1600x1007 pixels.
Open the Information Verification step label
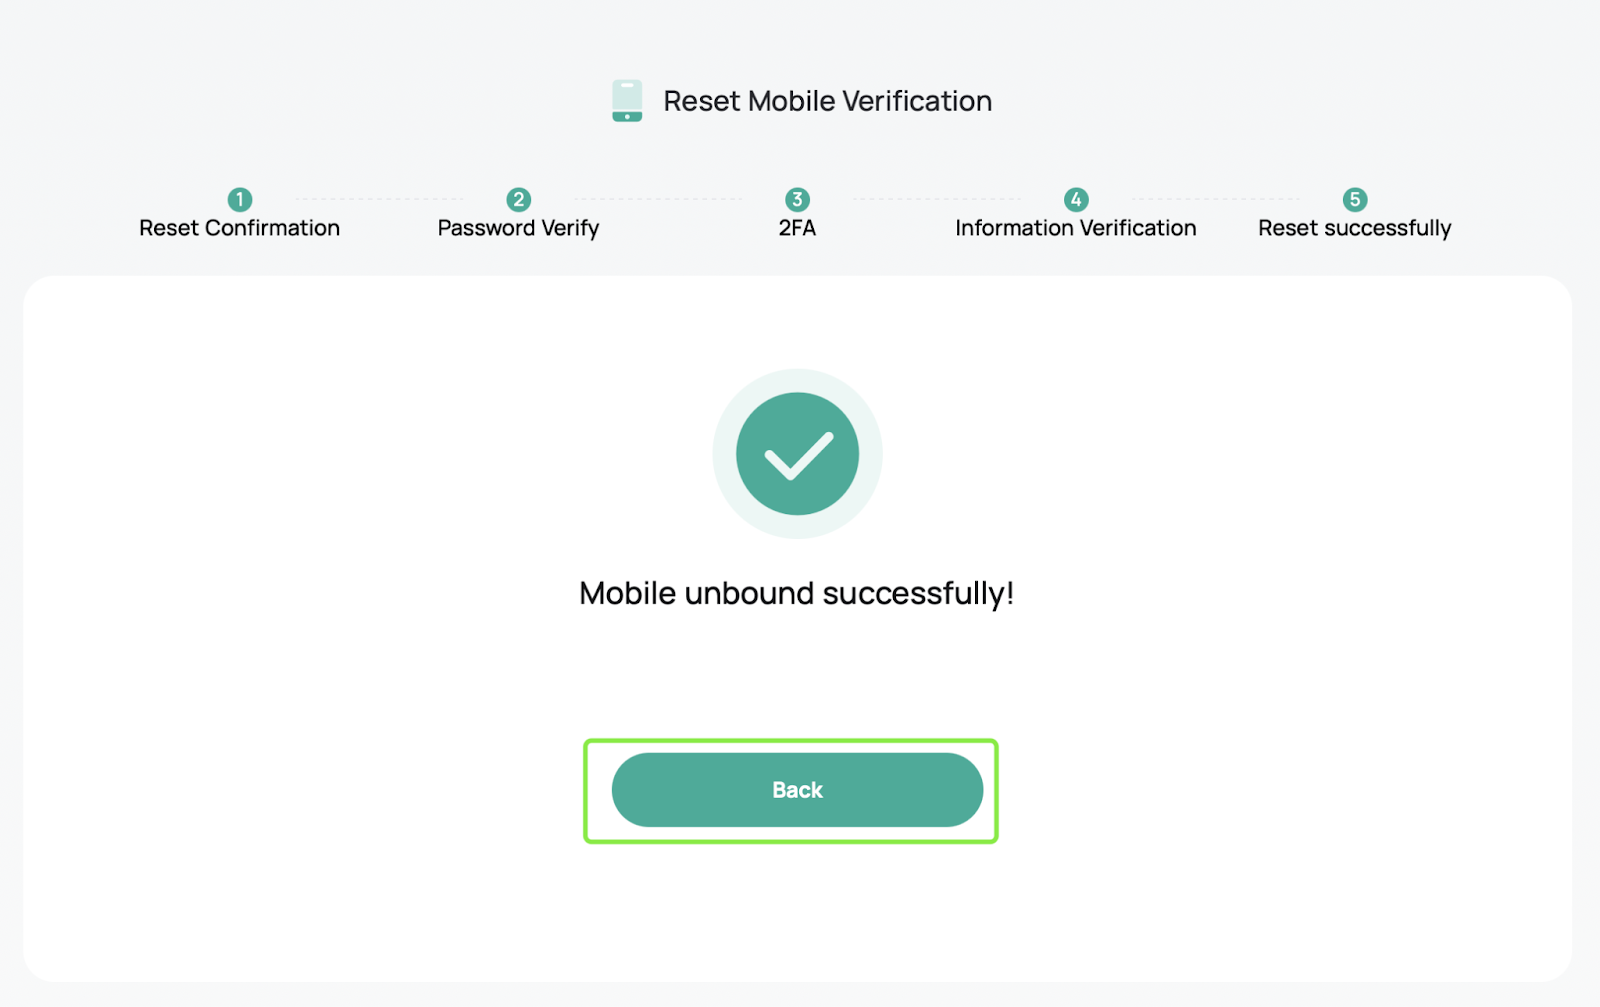1076,228
